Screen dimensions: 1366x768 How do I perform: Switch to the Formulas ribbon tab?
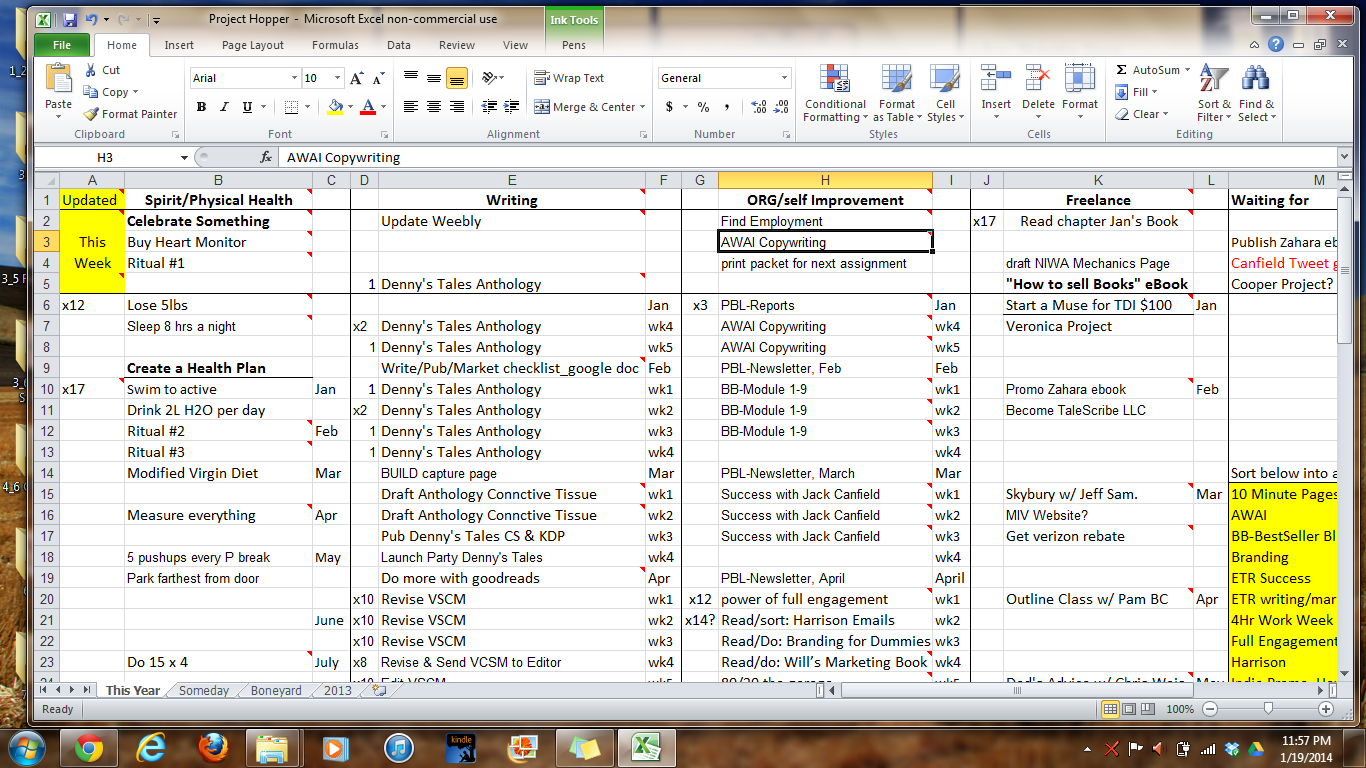coord(335,45)
